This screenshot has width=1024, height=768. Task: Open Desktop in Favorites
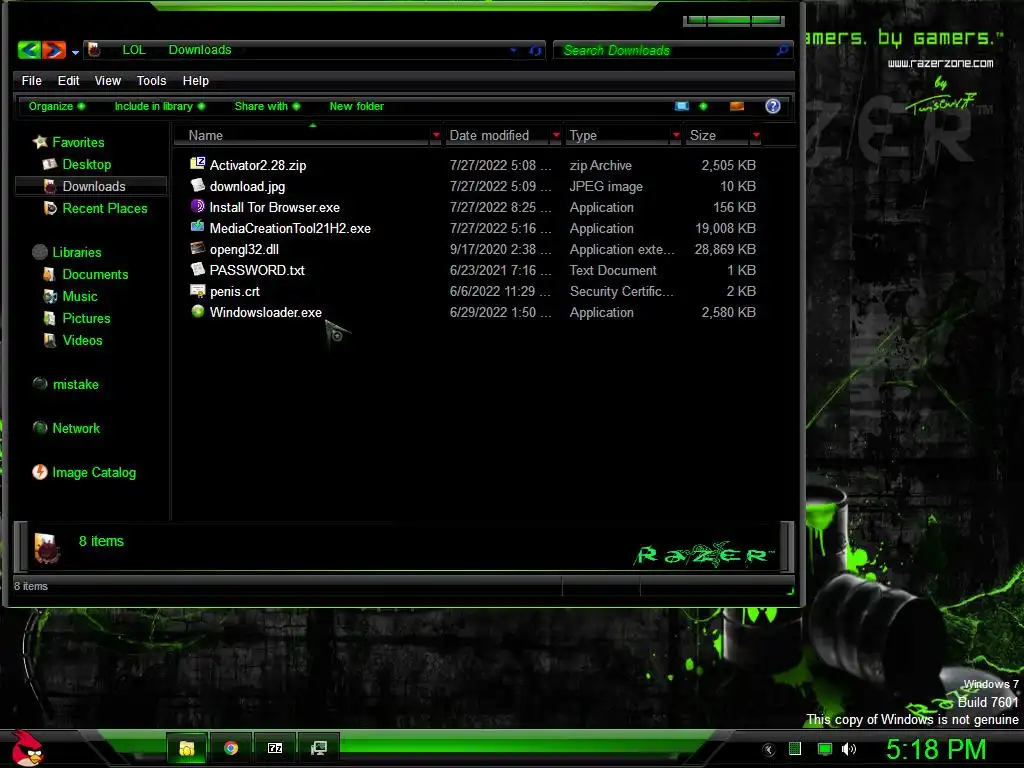coord(86,165)
